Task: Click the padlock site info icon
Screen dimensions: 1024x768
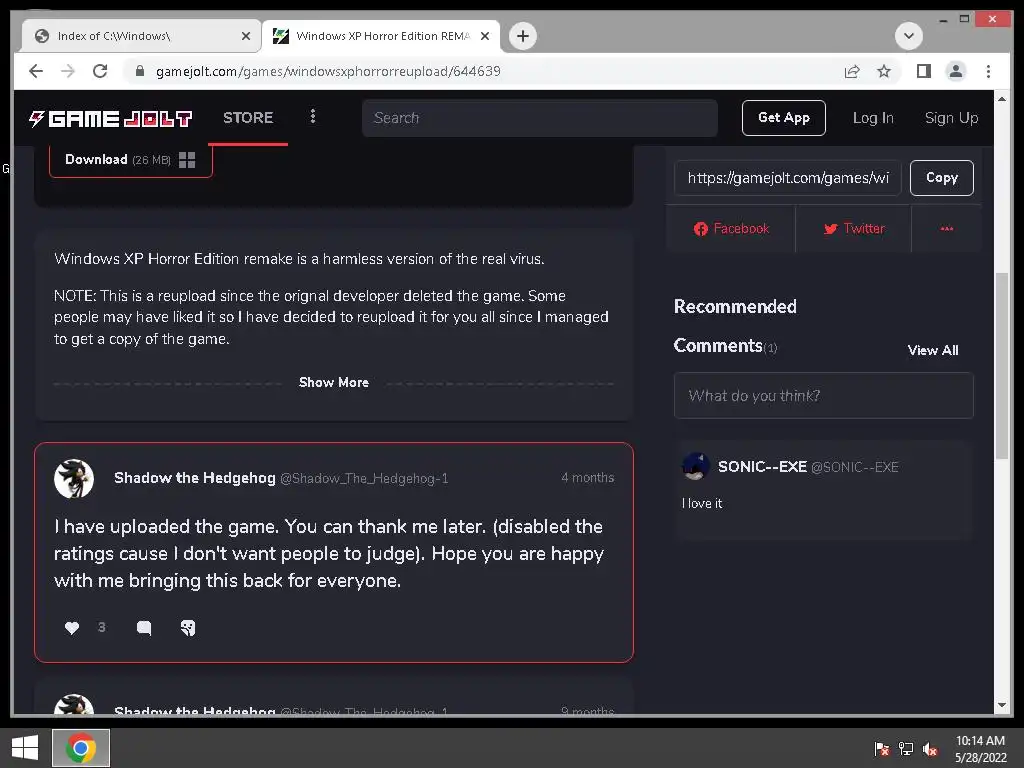Action: (140, 71)
